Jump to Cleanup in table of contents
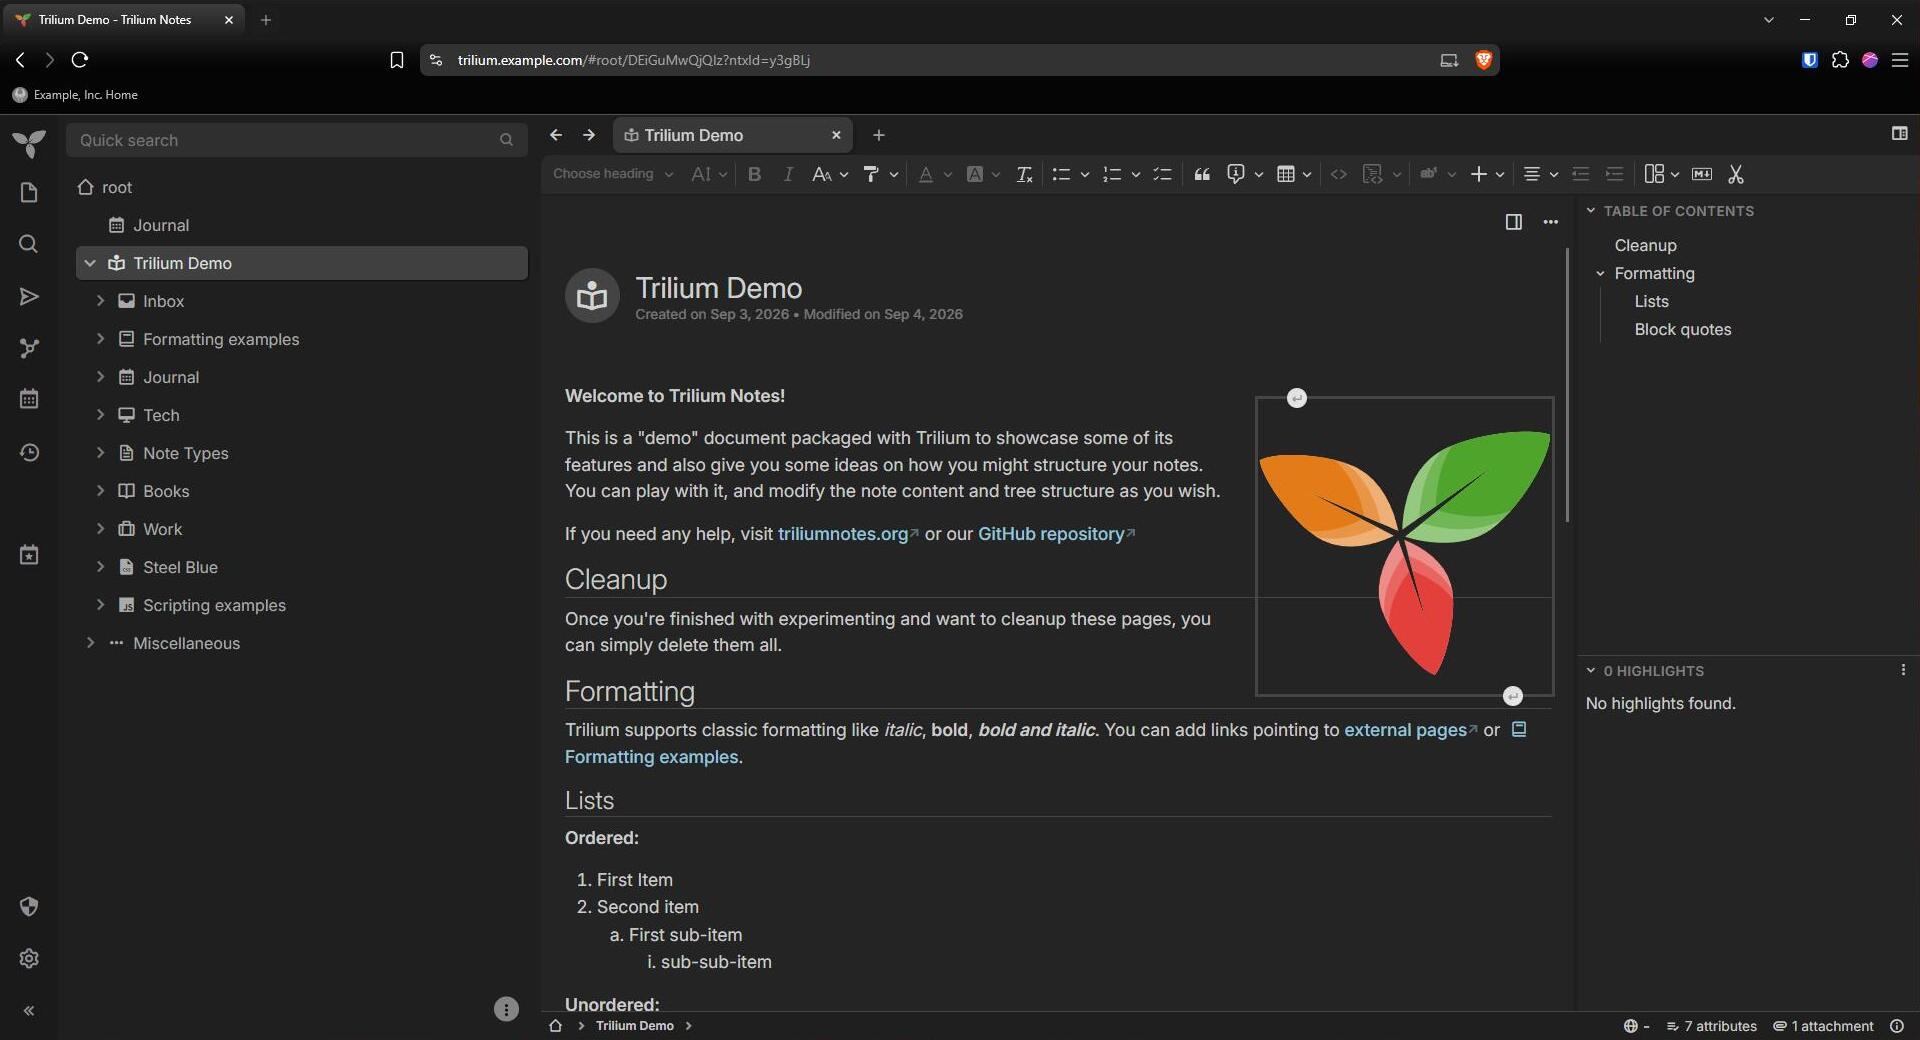 [x=1645, y=245]
